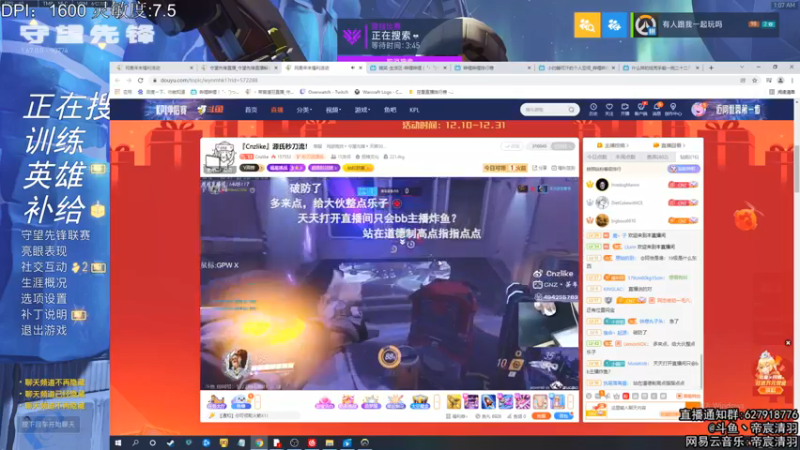800x450 pixels.
Task: Open 补丁说明 in Overwatch menu
Action: pos(44,314)
